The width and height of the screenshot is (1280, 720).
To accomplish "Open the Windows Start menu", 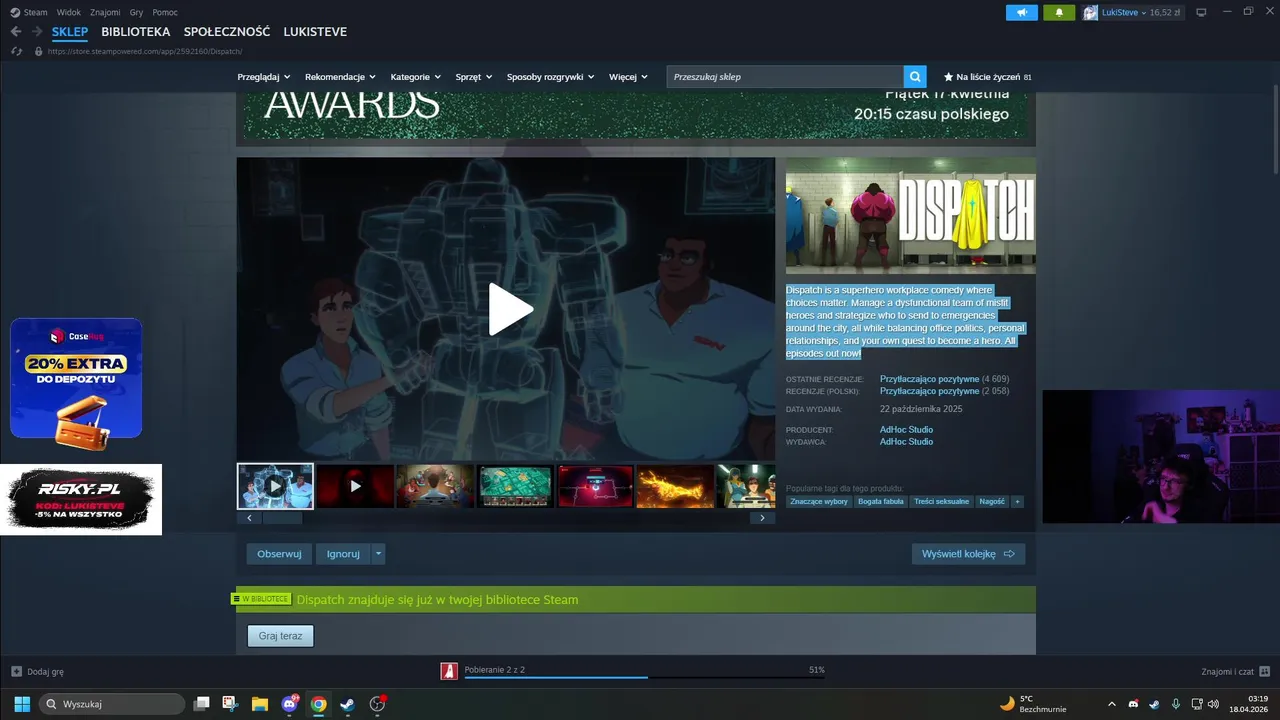I will point(22,704).
